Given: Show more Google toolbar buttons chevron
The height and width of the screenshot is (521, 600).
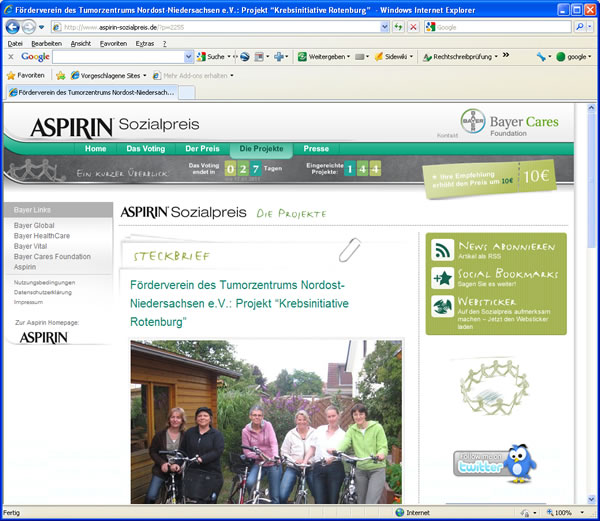Looking at the screenshot, I should tap(506, 55).
